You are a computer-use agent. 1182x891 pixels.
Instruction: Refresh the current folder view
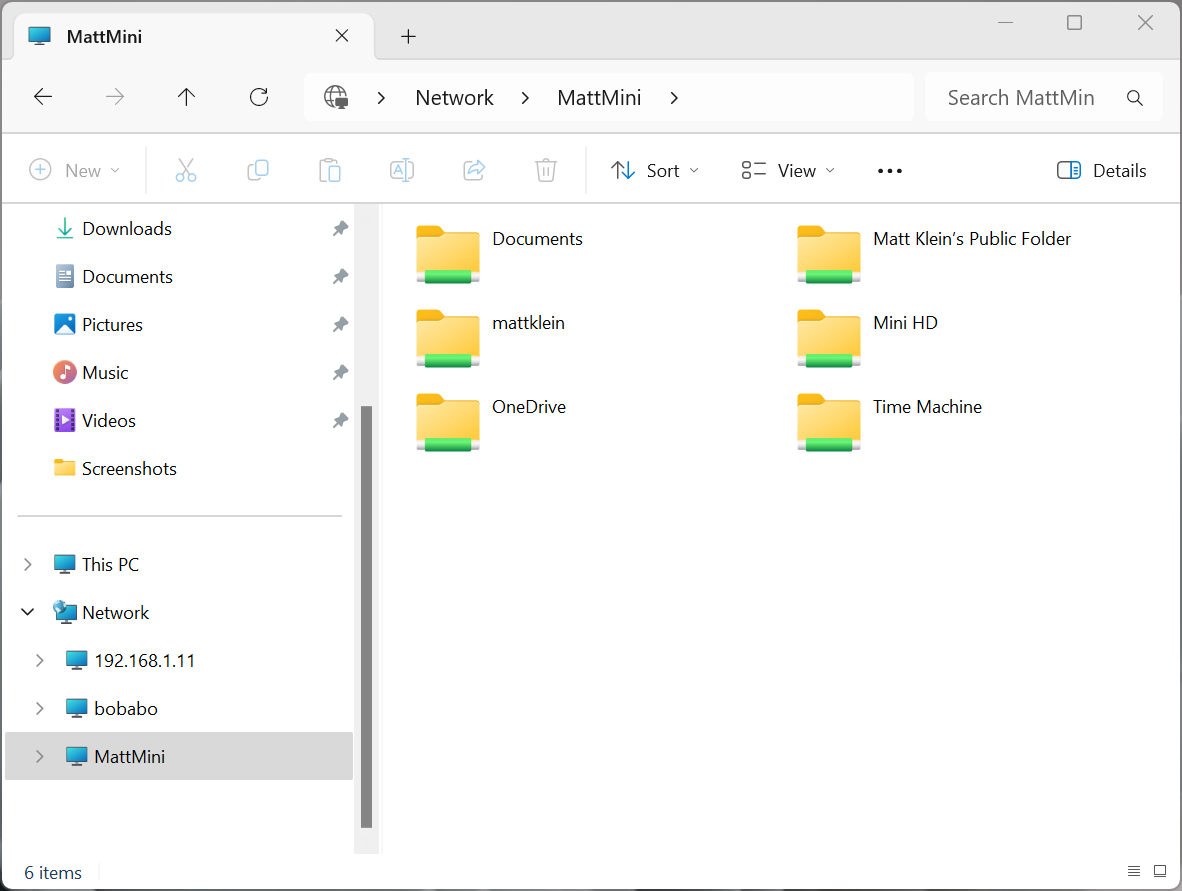click(x=259, y=97)
